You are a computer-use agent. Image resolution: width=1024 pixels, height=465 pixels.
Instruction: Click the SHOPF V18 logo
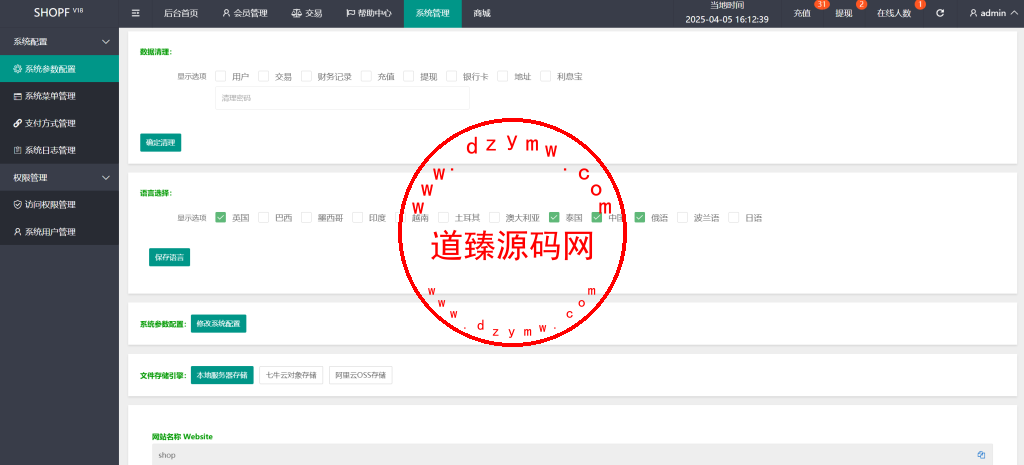[x=59, y=12]
